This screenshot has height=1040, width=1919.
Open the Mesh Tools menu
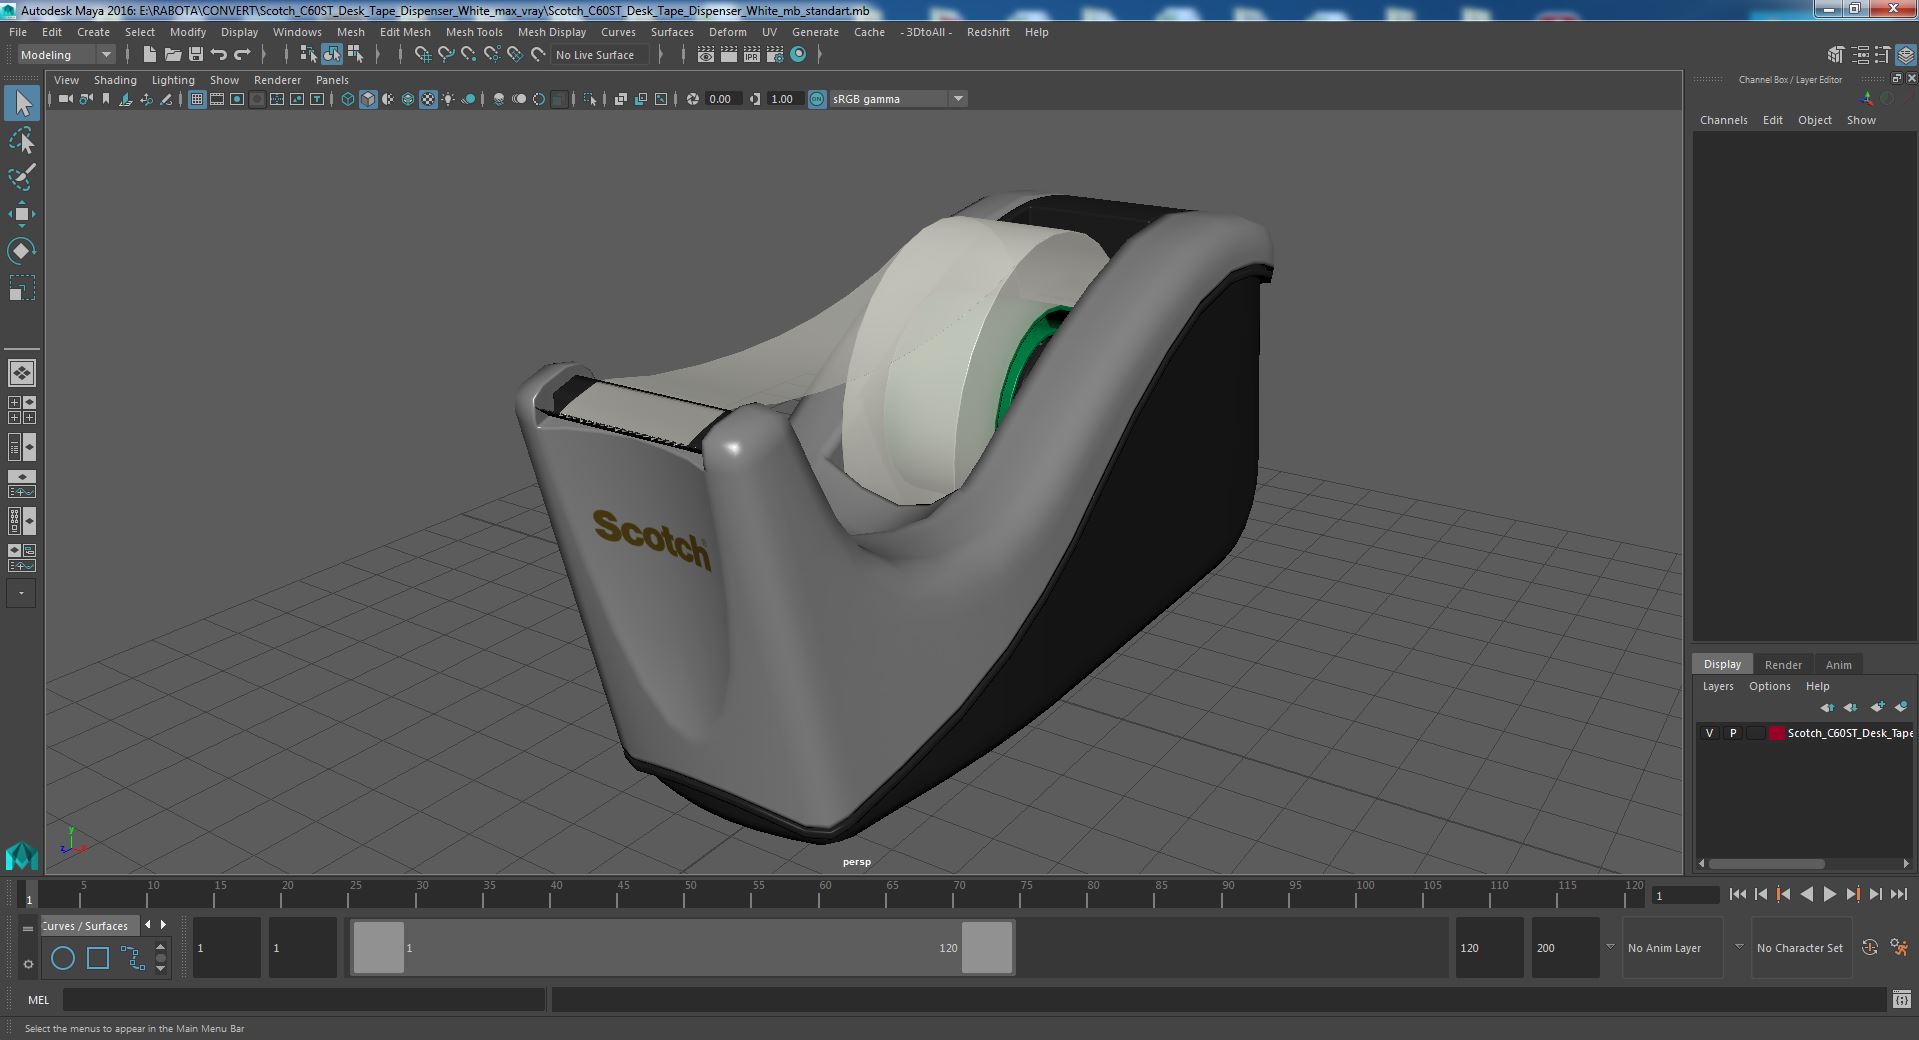pos(474,32)
